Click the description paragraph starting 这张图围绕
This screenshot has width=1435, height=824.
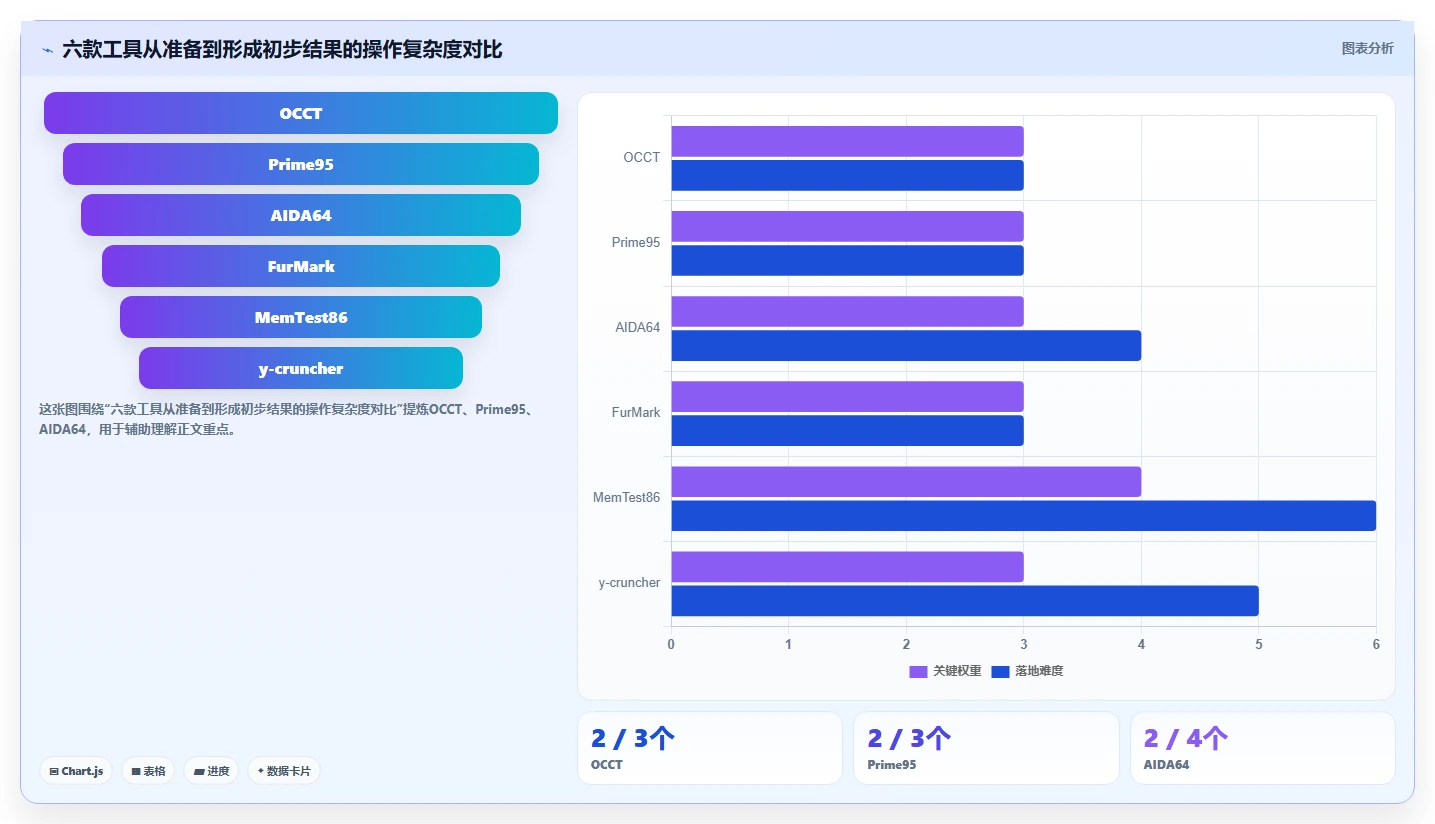click(288, 420)
